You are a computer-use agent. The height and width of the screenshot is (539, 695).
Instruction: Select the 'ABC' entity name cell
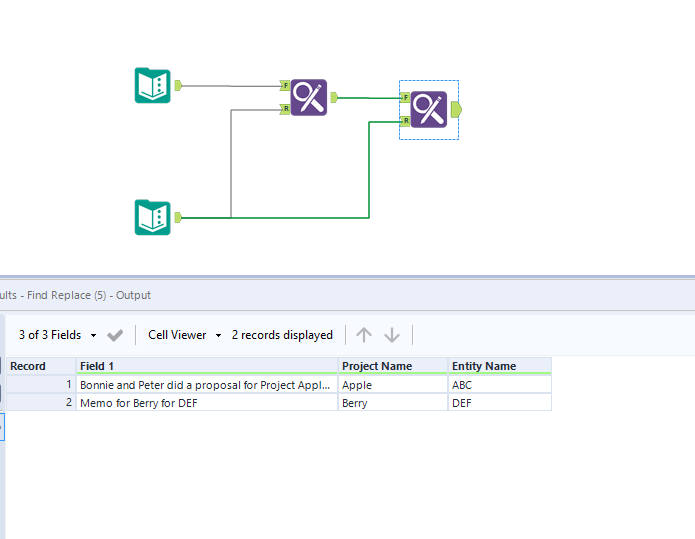pos(500,385)
